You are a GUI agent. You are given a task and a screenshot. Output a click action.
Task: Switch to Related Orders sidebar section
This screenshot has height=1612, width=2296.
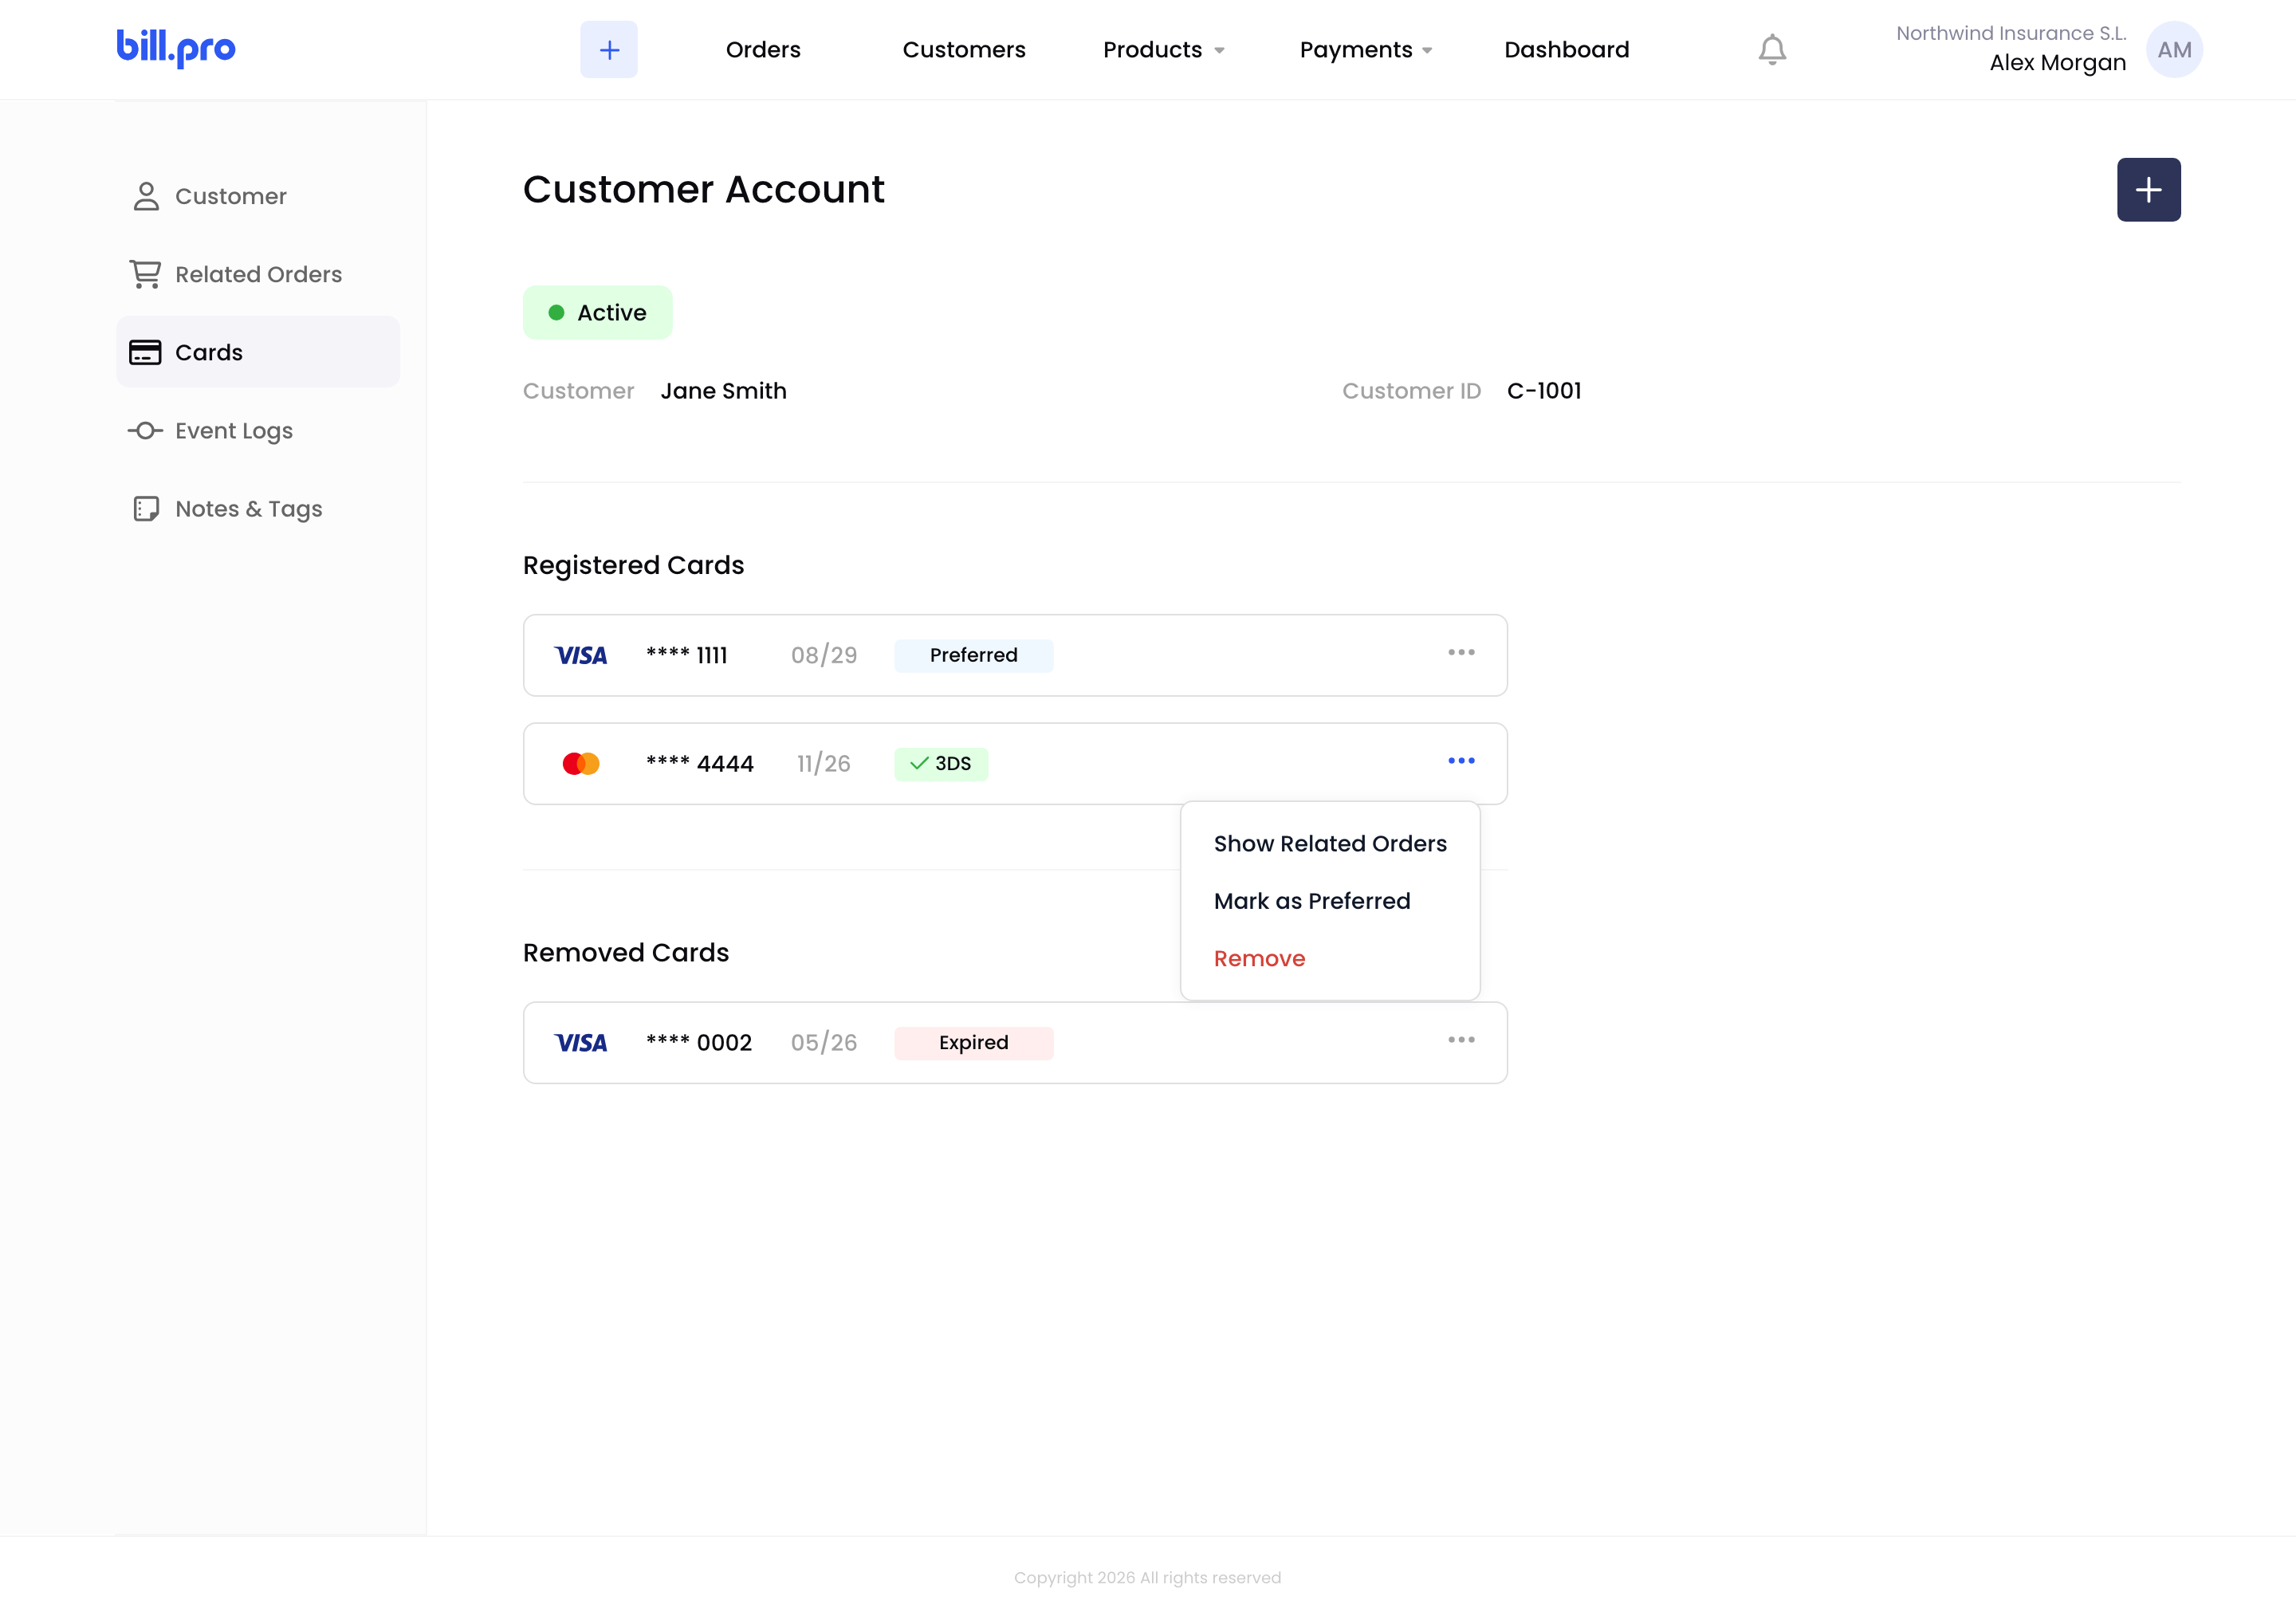258,274
